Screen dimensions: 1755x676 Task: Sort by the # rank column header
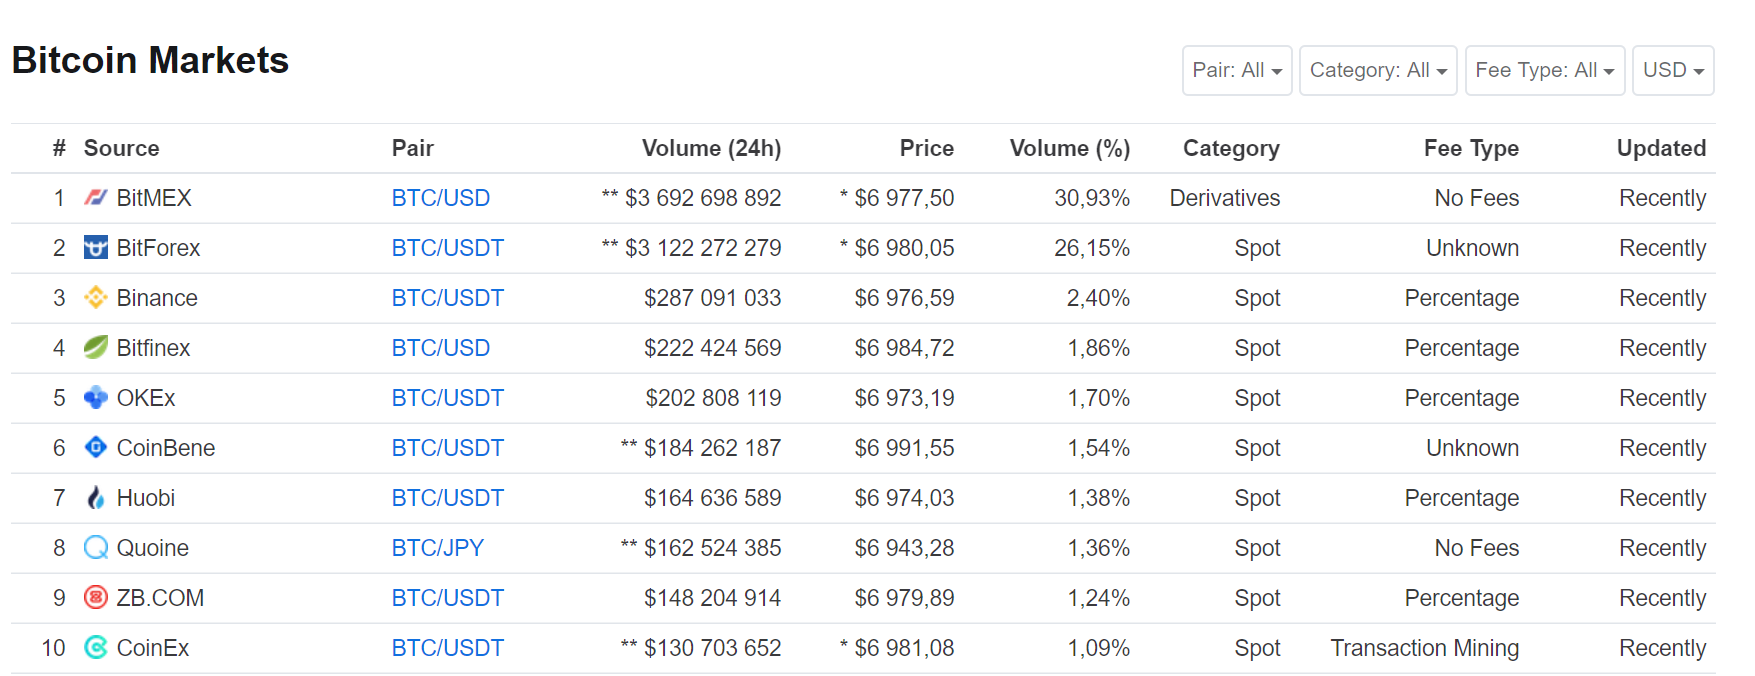point(59,148)
